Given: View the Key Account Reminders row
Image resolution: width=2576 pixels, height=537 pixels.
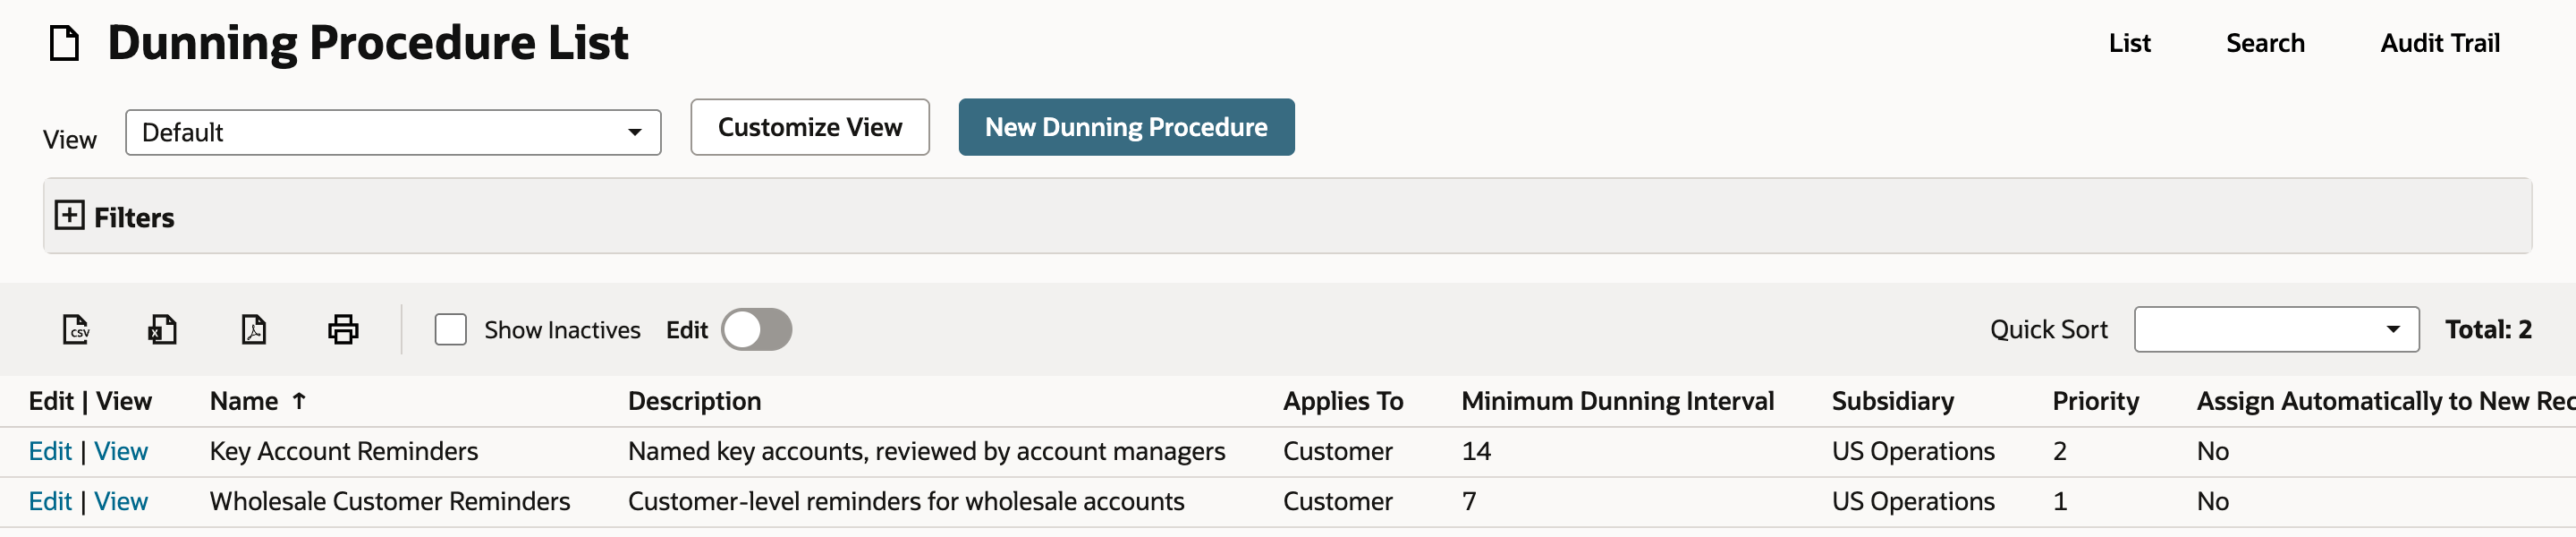Looking at the screenshot, I should click(x=121, y=451).
